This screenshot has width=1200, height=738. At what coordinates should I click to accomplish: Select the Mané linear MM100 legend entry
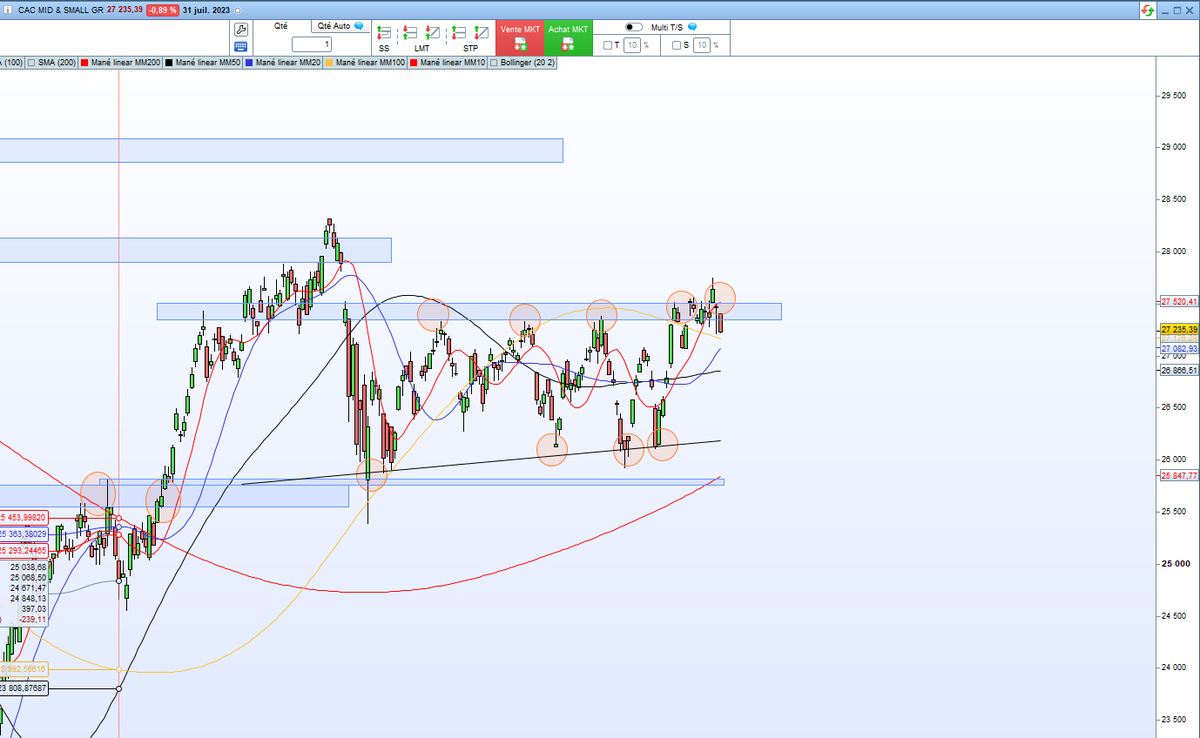click(x=367, y=62)
